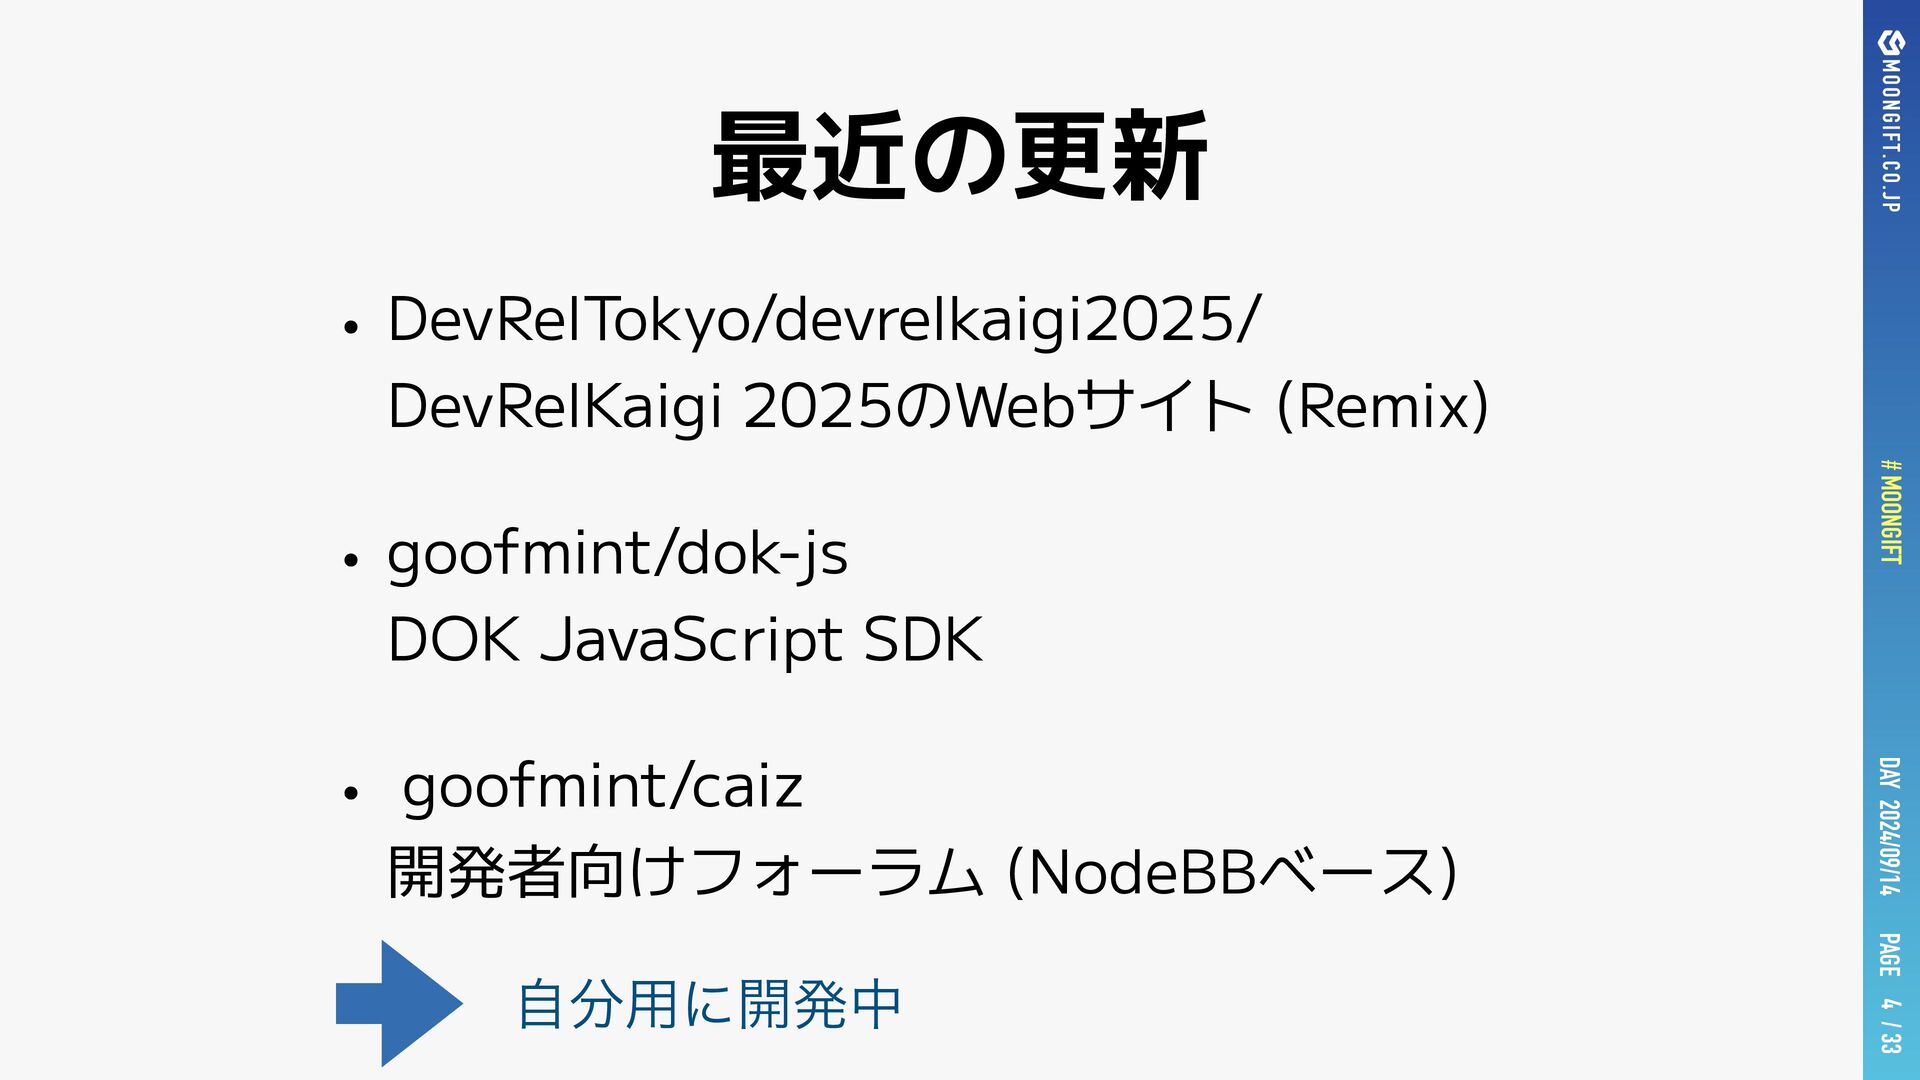
Task: Click the bullet dot before goofmint/dok-js
Action: click(350, 561)
